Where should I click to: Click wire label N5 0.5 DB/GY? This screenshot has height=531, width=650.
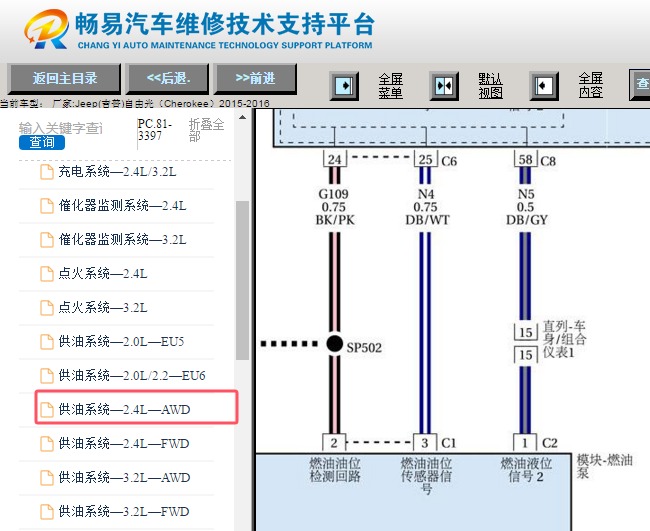tap(526, 207)
